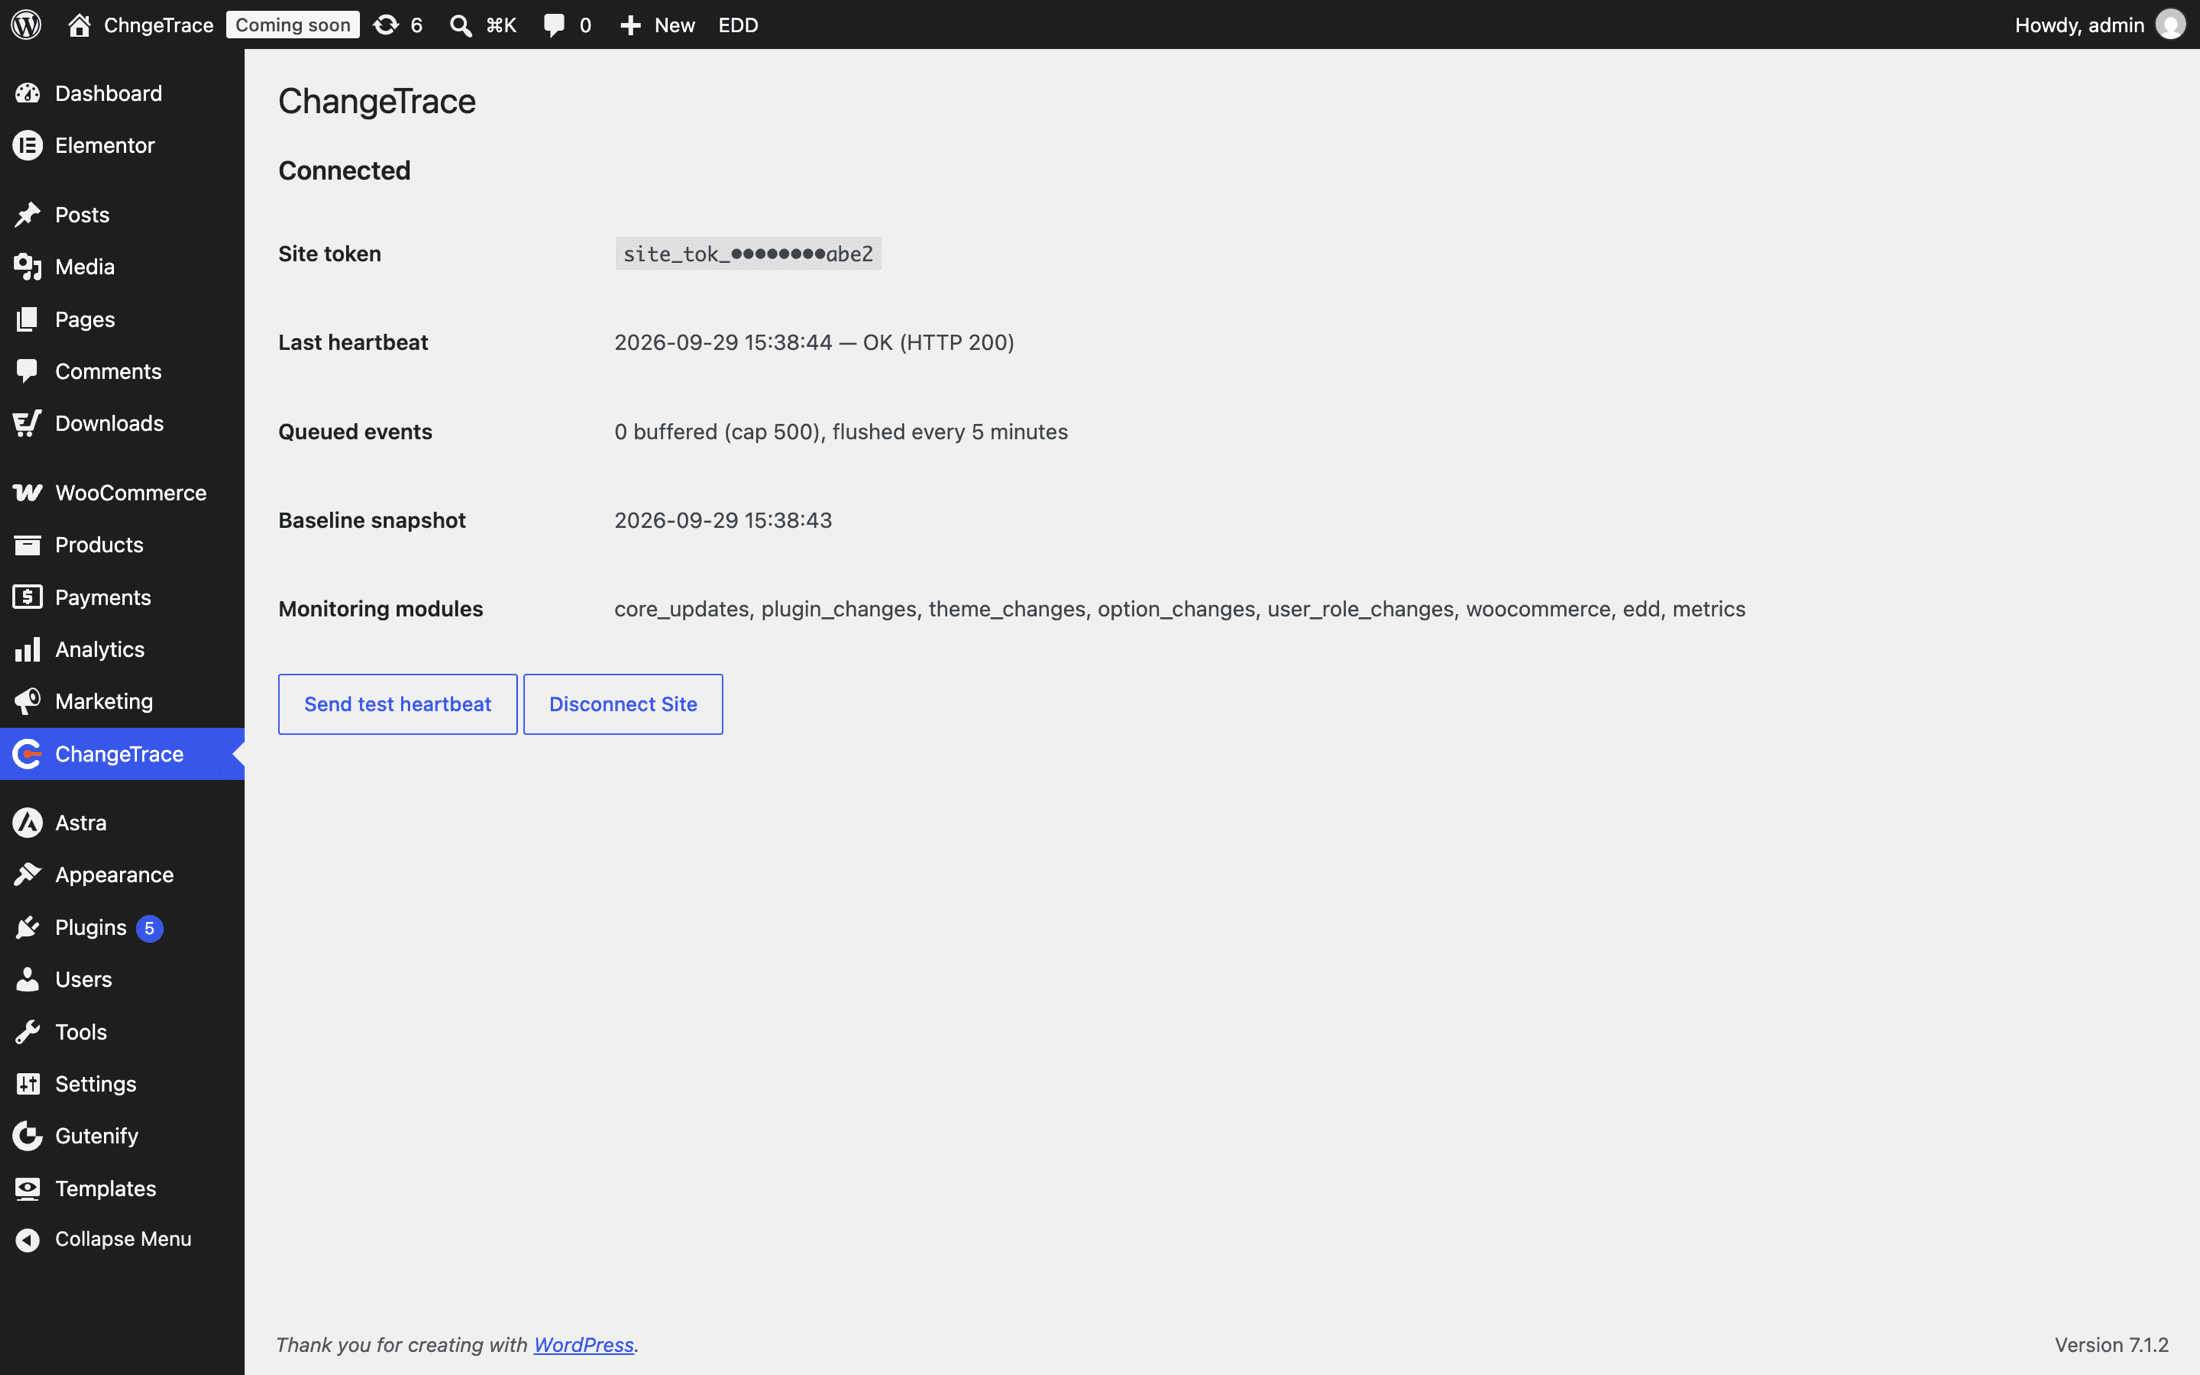Click the plus New content icon
This screenshot has height=1375, width=2200.
[x=630, y=25]
